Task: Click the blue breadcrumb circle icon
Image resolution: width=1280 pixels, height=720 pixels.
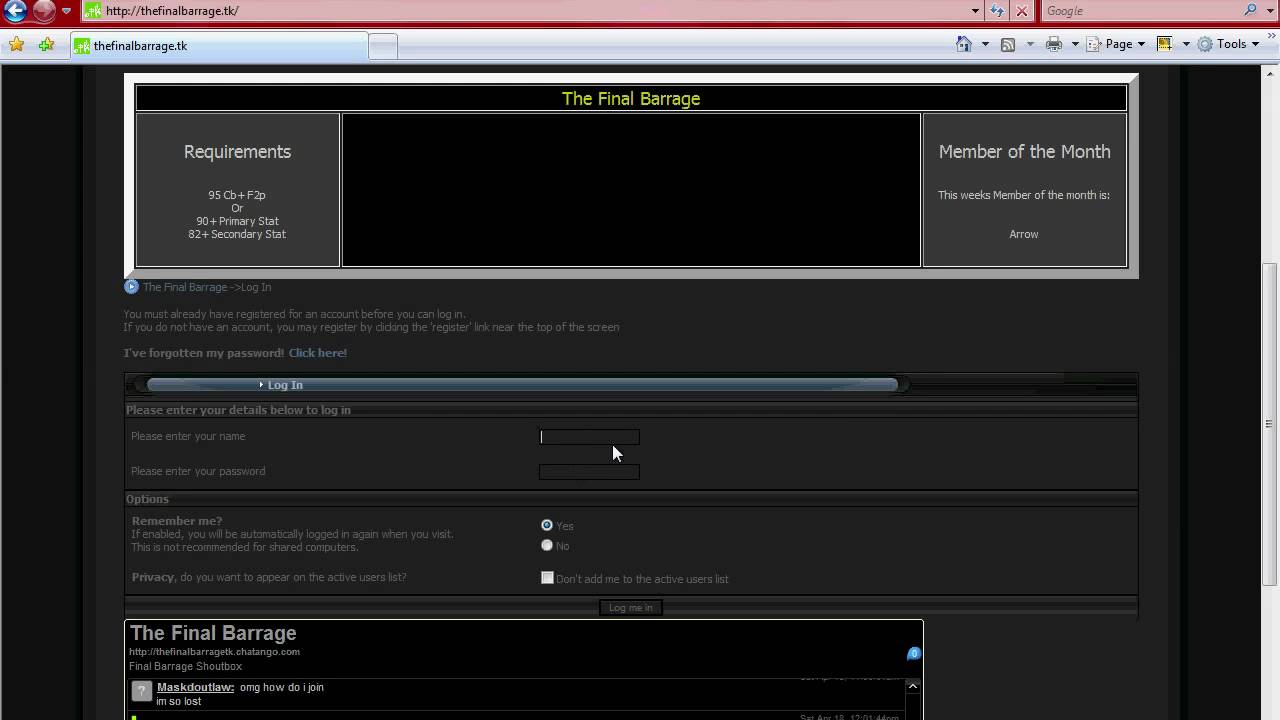Action: coord(131,287)
